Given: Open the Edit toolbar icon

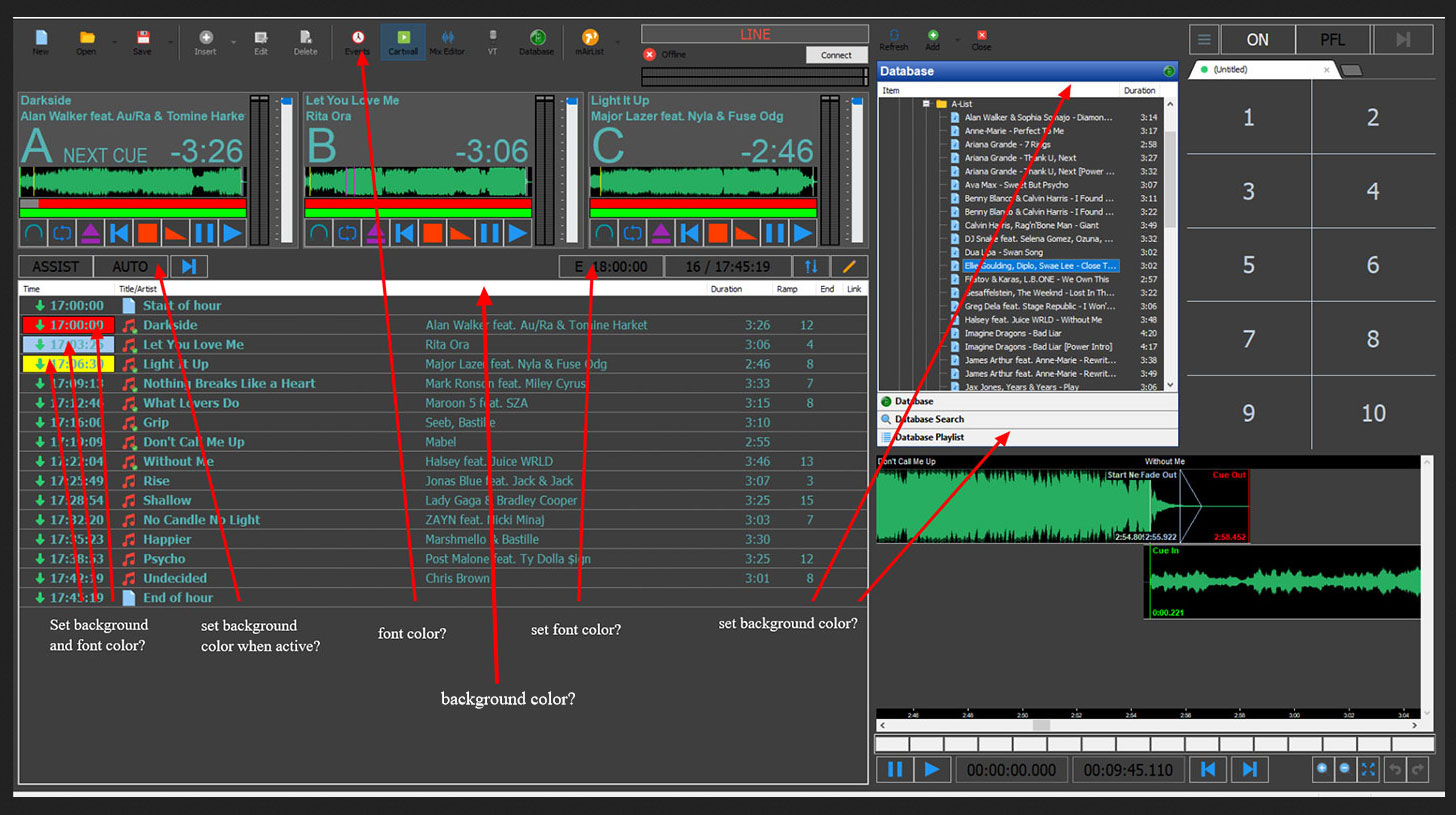Looking at the screenshot, I should (261, 42).
